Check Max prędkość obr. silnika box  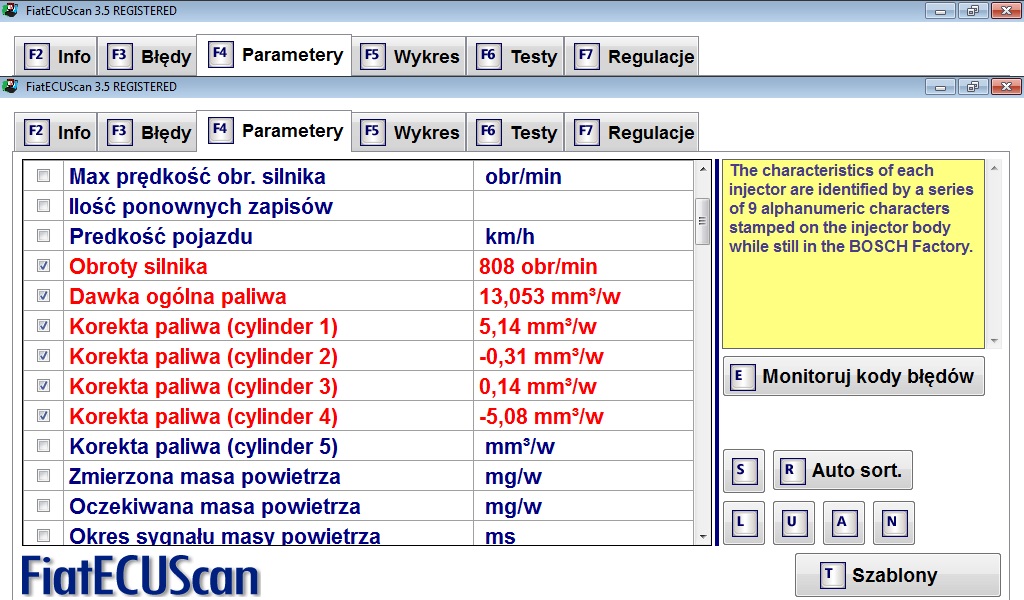(44, 176)
